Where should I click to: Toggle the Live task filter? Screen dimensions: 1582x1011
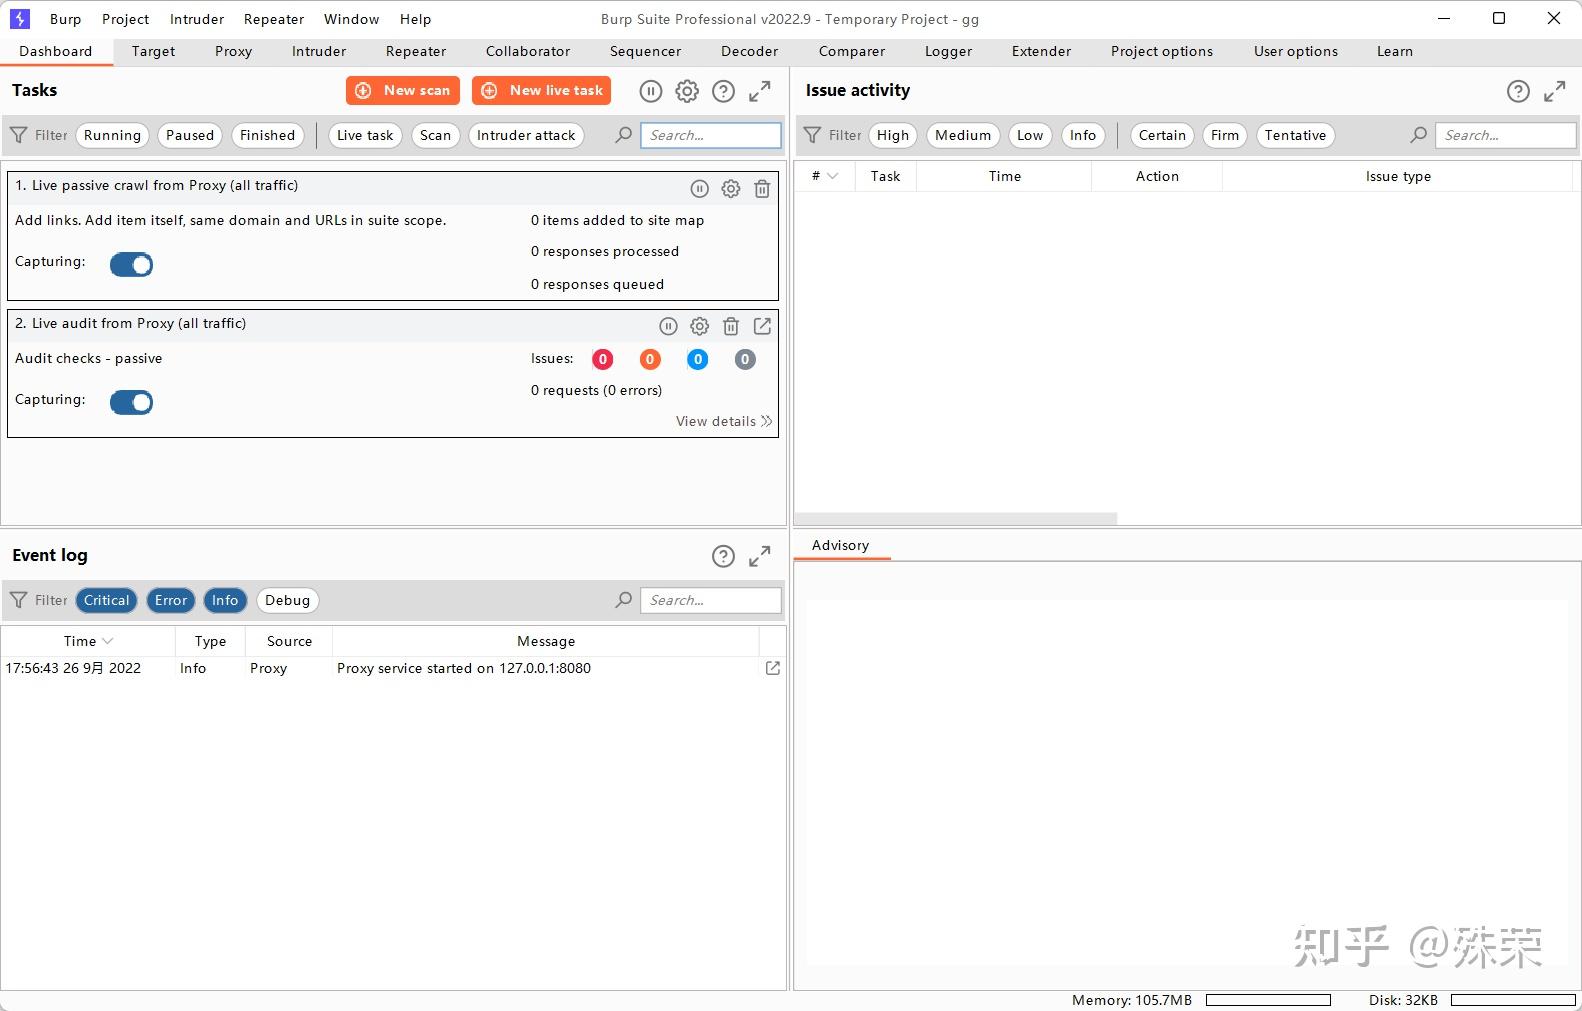point(365,135)
